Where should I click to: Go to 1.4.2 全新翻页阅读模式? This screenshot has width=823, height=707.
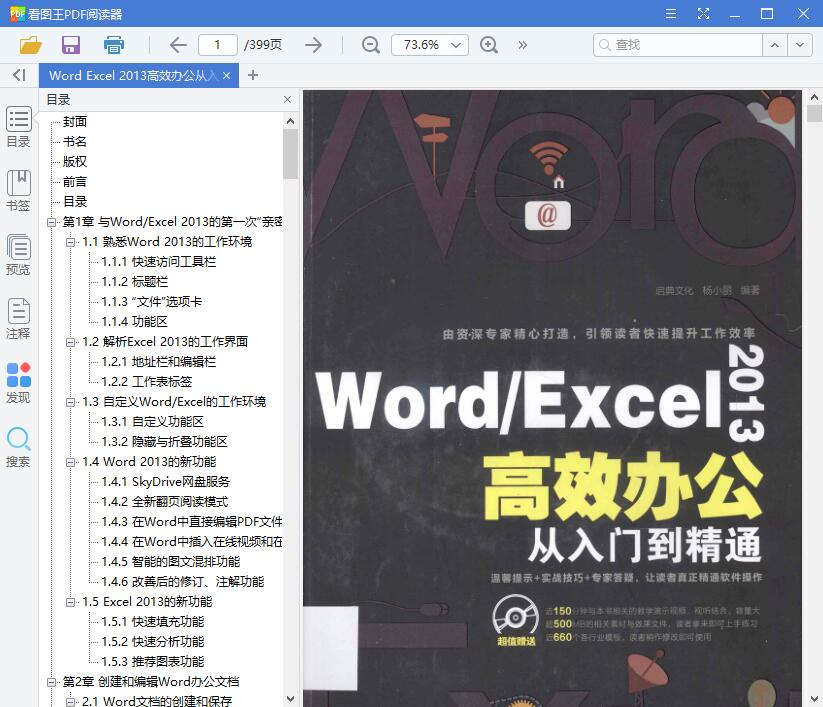click(x=164, y=502)
